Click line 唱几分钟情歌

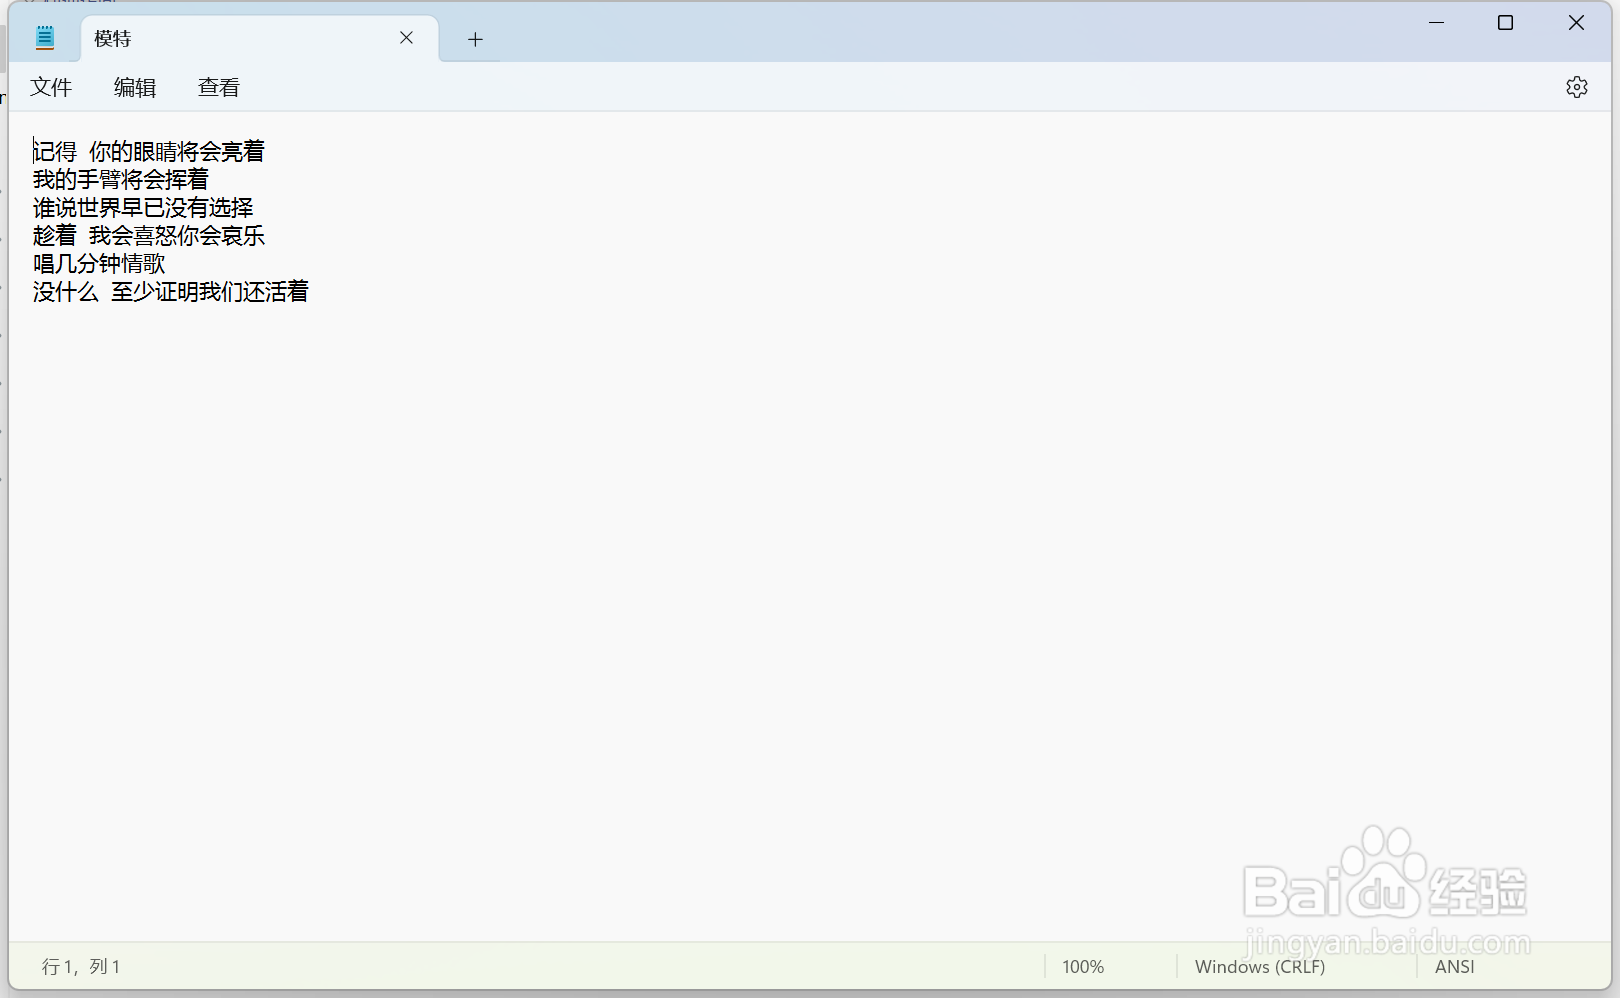click(x=99, y=263)
